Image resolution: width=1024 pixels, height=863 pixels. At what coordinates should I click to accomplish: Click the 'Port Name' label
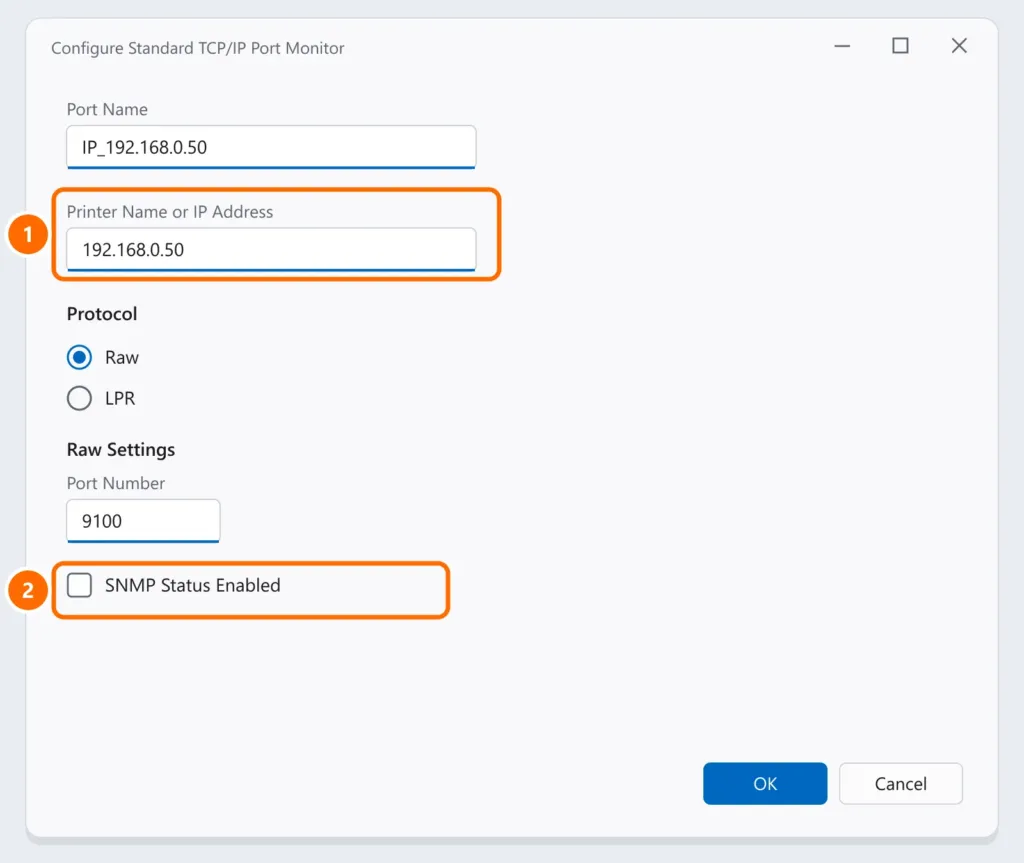click(x=107, y=109)
